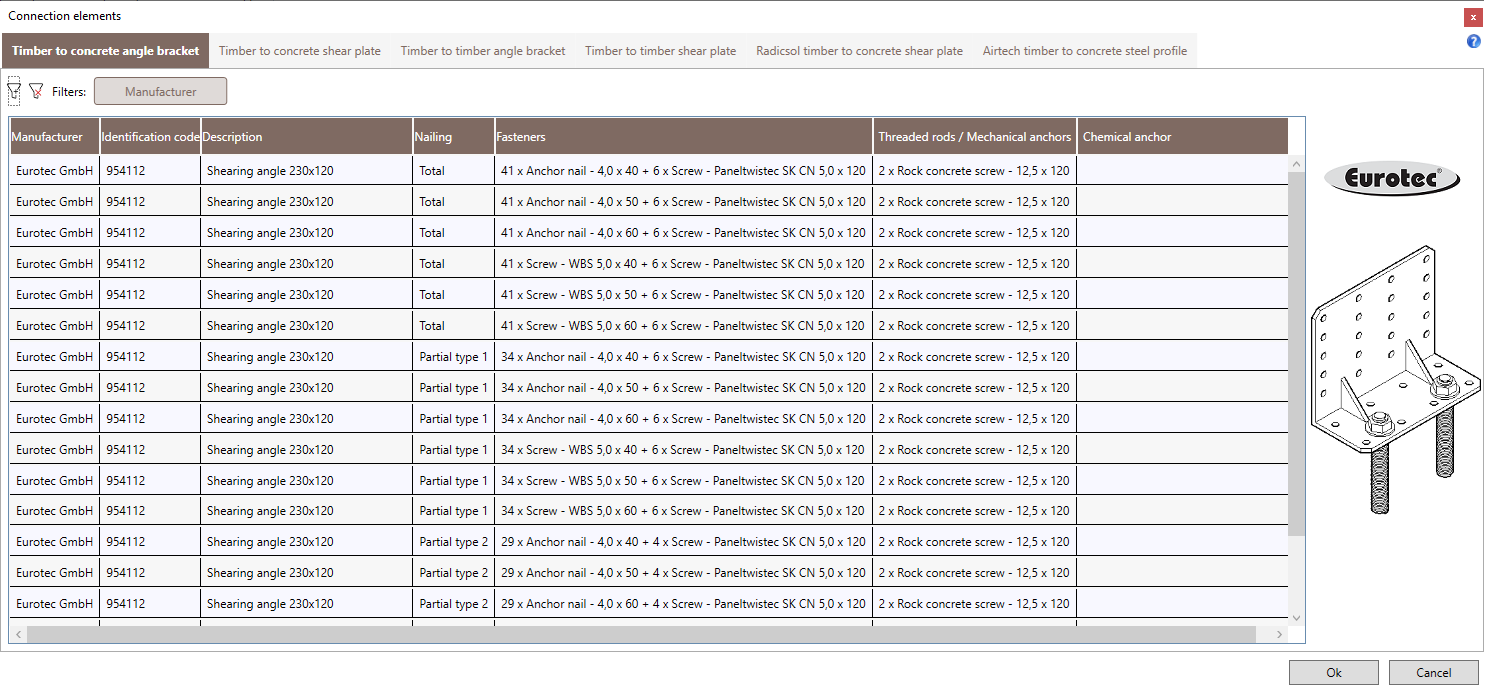Click the horizontal scrollbar thumb below the table

[641, 635]
